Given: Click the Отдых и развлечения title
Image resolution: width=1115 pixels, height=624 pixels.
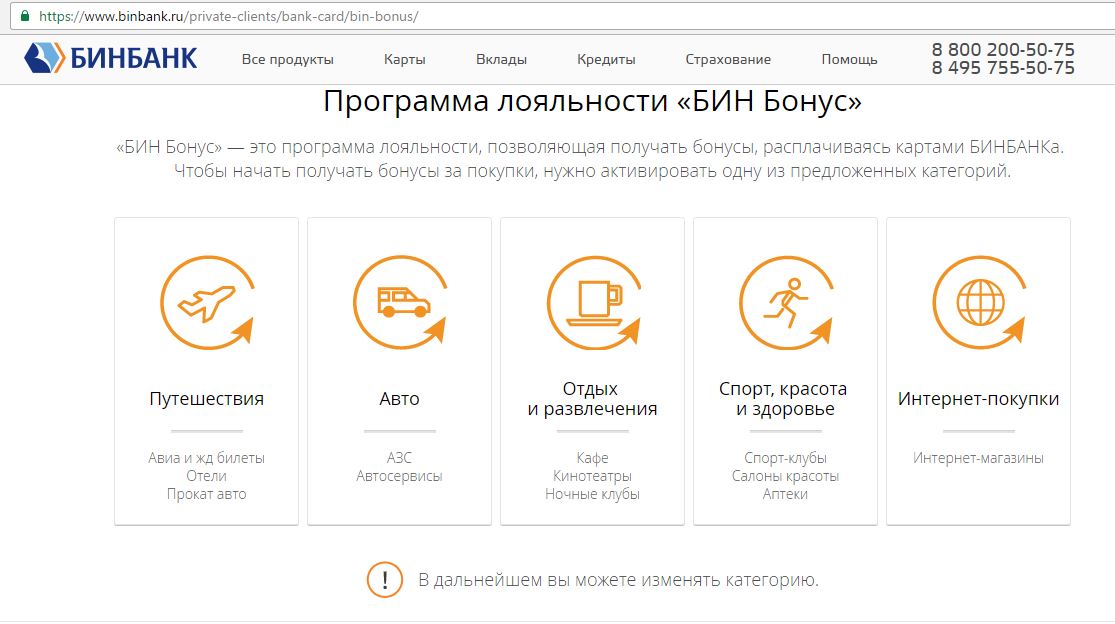Looking at the screenshot, I should (592, 398).
